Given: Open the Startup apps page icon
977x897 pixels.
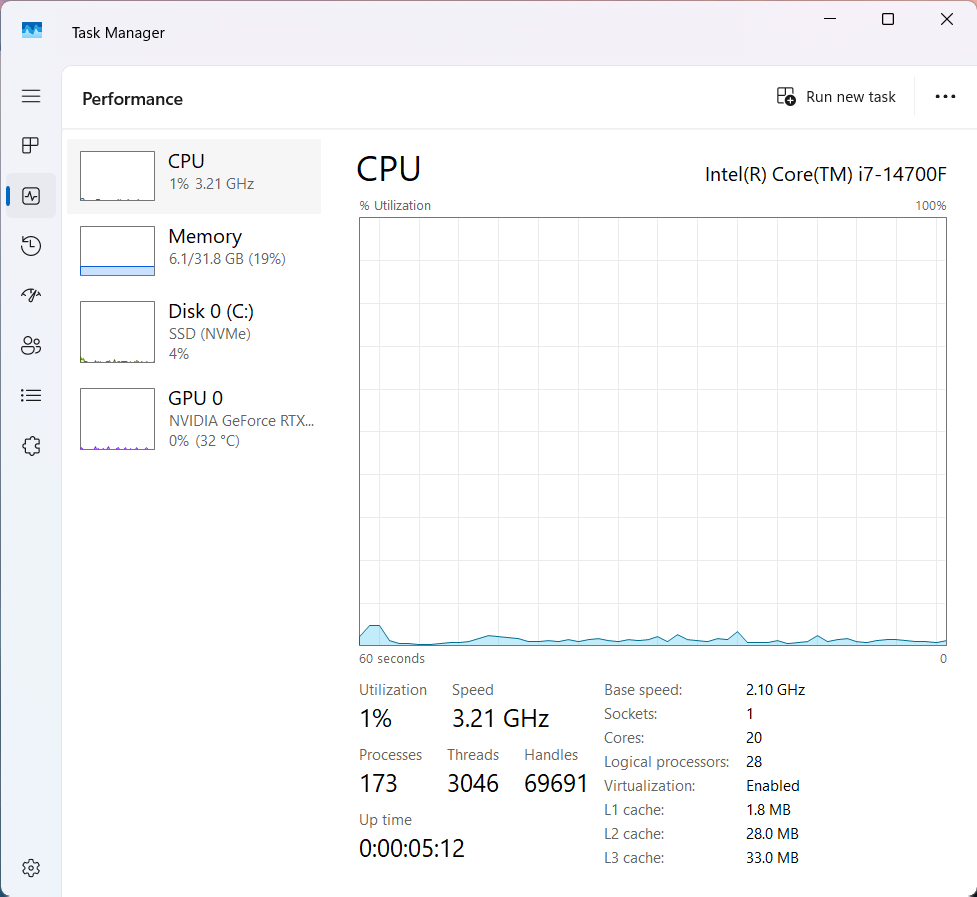Looking at the screenshot, I should point(31,295).
